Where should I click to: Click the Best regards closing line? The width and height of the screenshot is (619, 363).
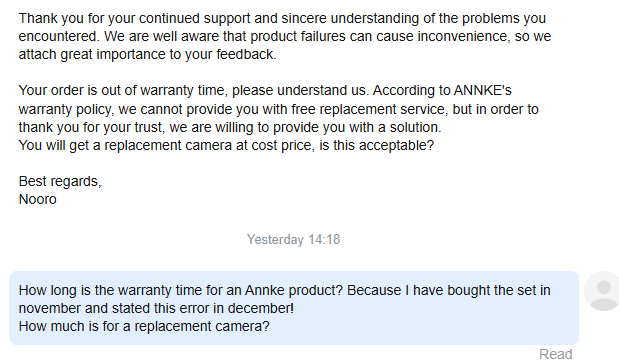coord(60,181)
